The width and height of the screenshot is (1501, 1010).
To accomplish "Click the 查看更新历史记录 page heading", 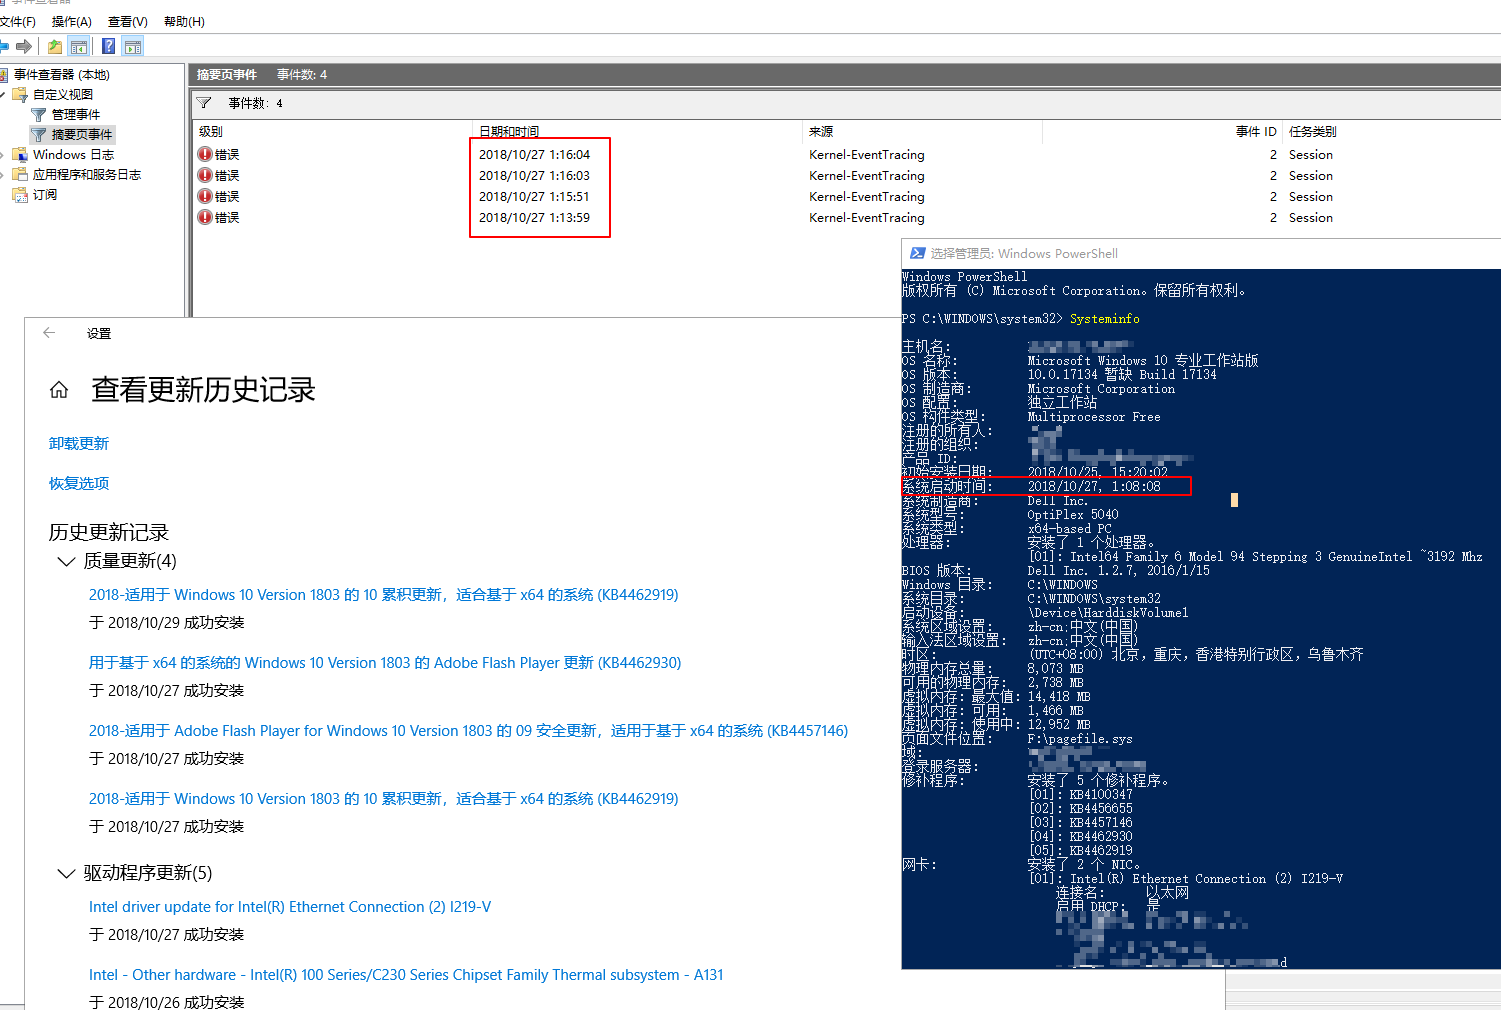I will click(203, 389).
